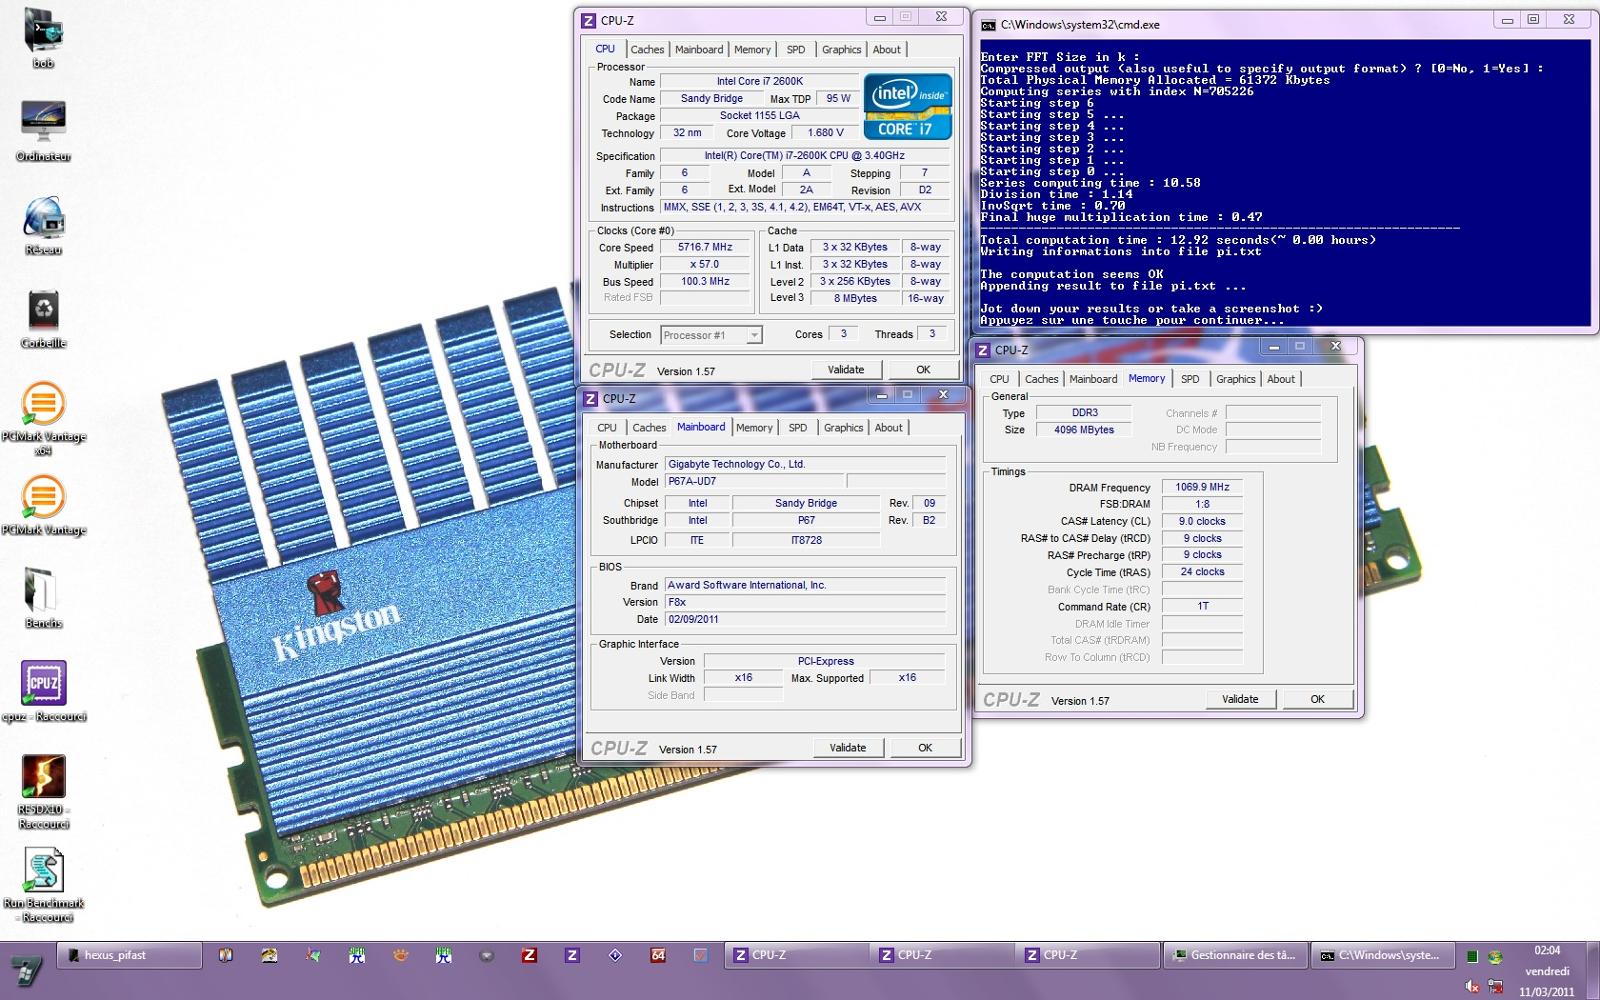Open the Réseau desktop icon
Viewport: 1600px width, 1000px height.
click(x=43, y=225)
